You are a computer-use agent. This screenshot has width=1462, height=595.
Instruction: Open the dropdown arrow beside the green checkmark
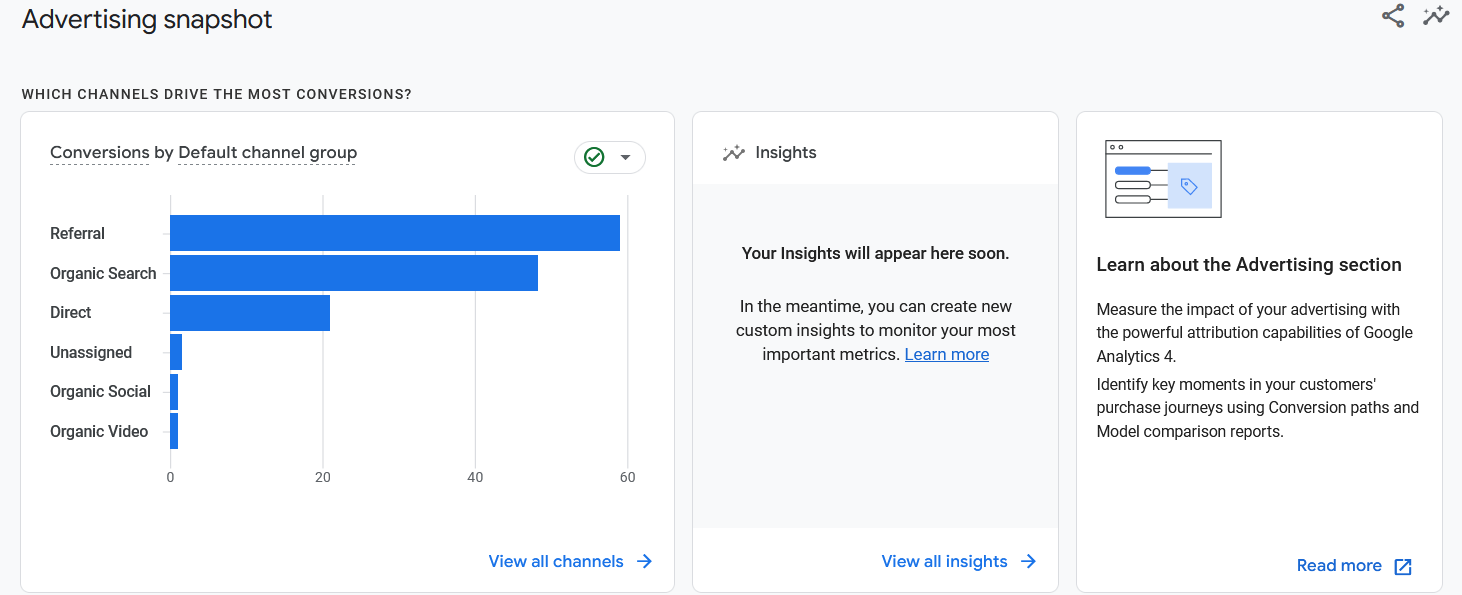626,157
